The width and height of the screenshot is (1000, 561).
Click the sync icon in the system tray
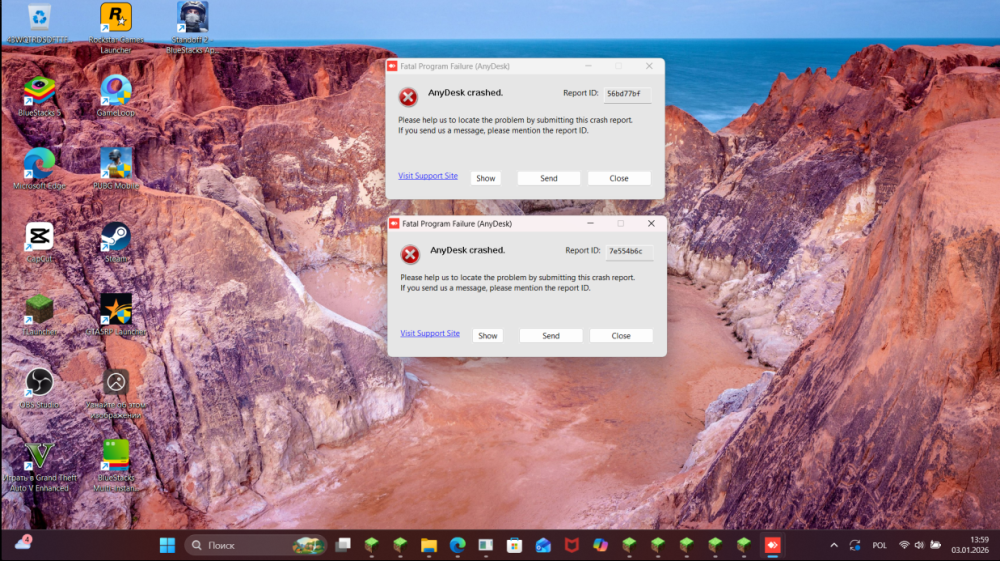point(855,545)
